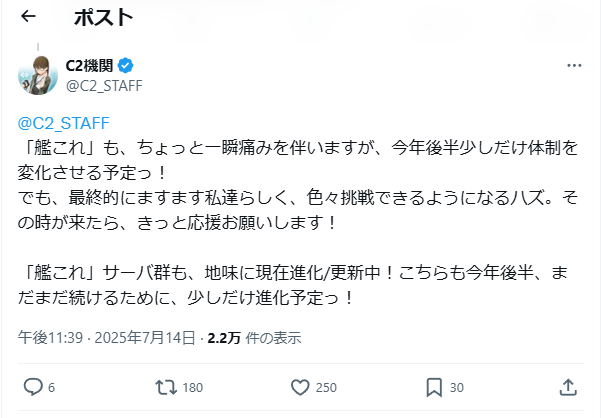This screenshot has width=601, height=418.
Task: Open the share icon menu
Action: tap(567, 386)
